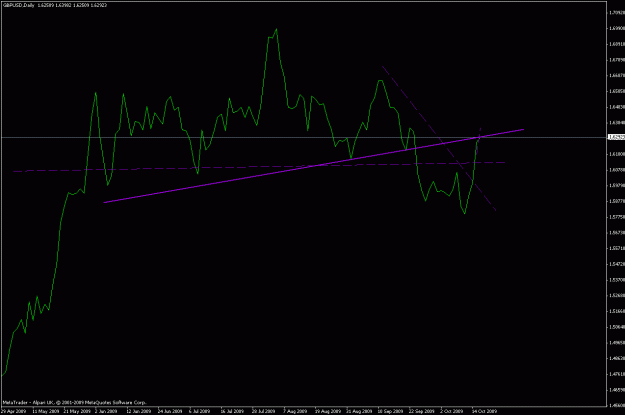Image resolution: width=625 pixels, height=415 pixels.
Task: Click the '22 Sep 2009' date label
Action: point(422,411)
